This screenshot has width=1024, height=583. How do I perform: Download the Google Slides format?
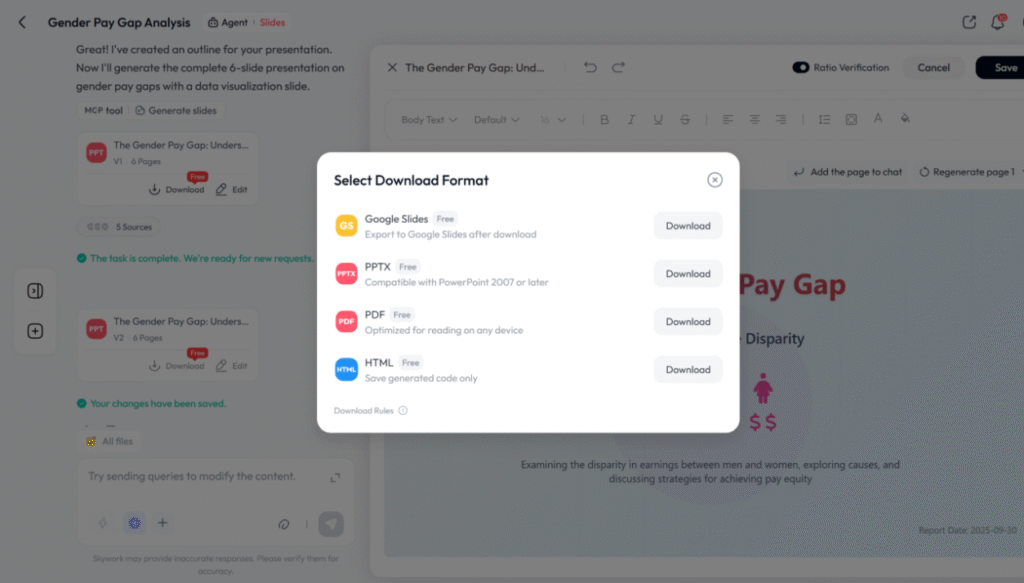688,226
